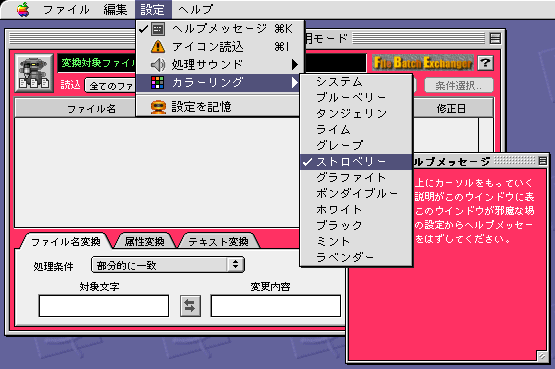
Task: Switch to 属性変換 tab
Action: pyautogui.click(x=145, y=242)
